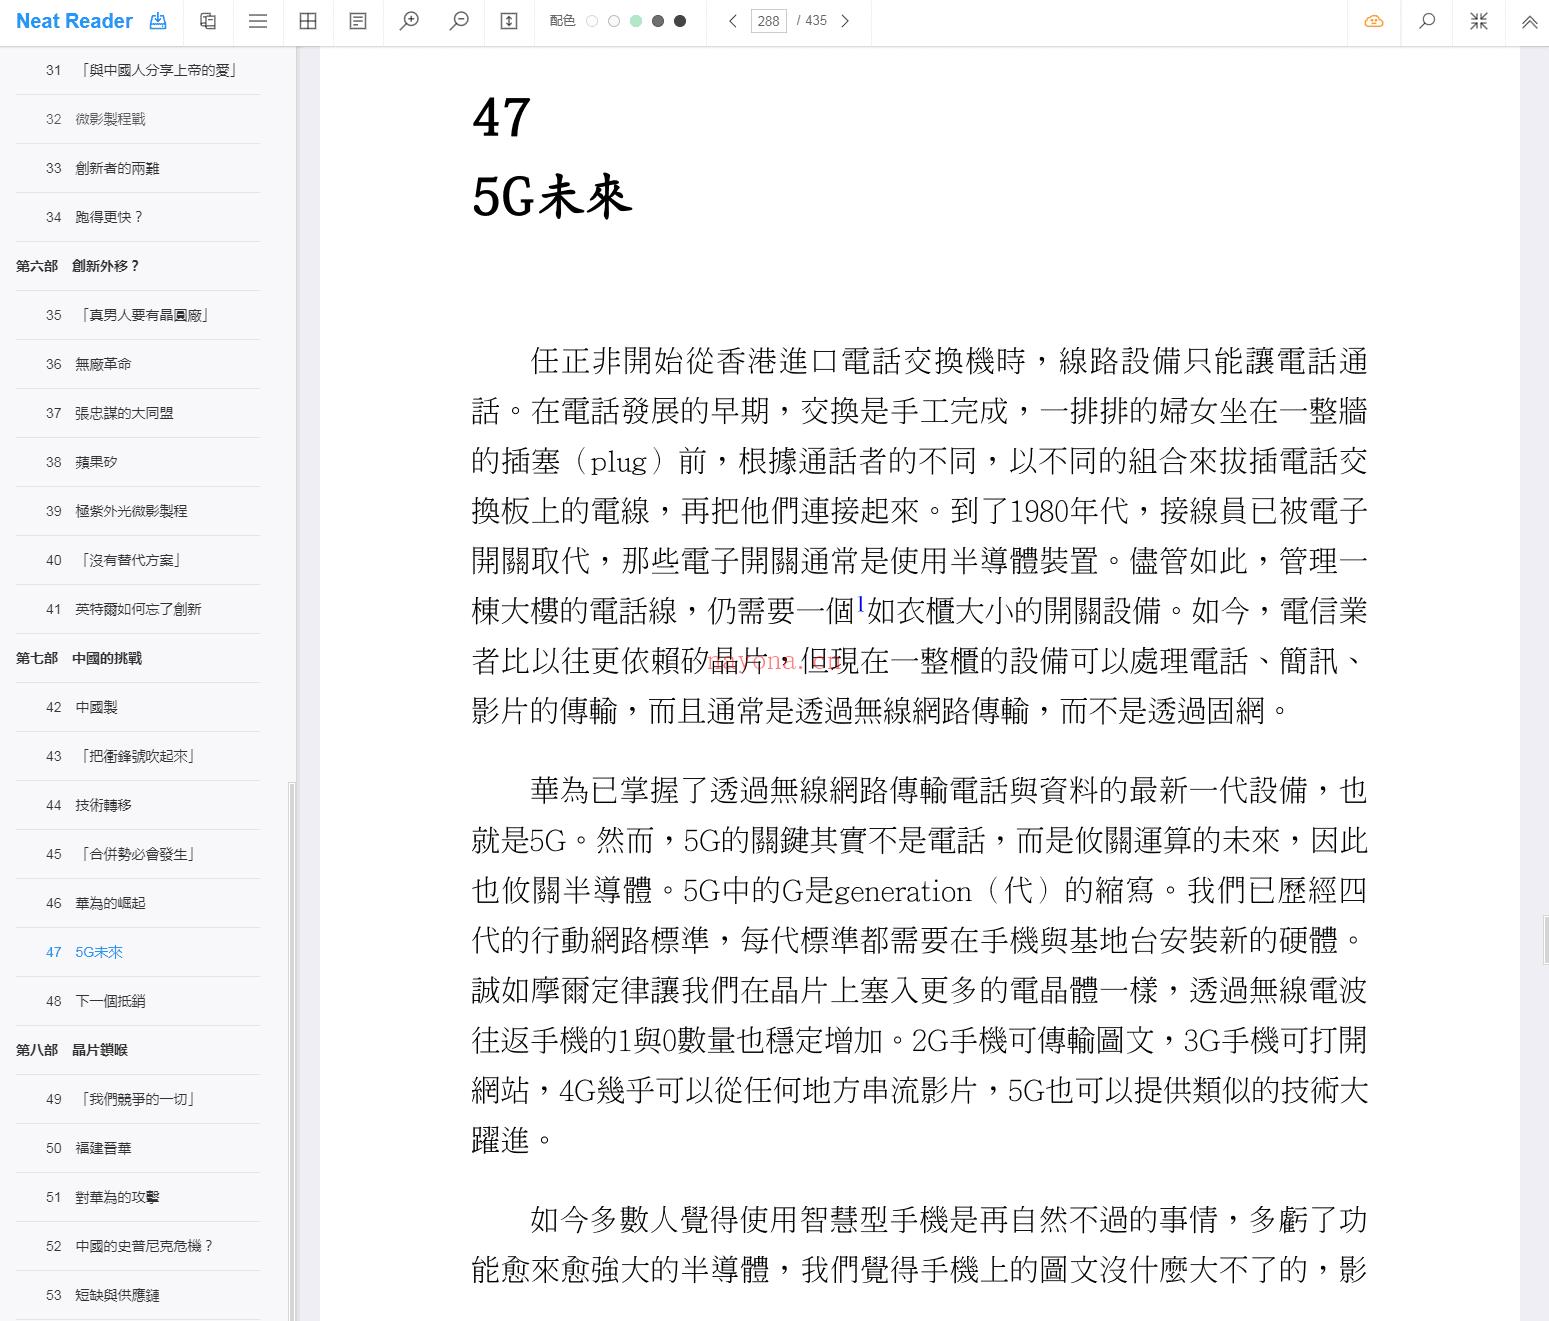Select the white color theme swatch

(x=592, y=21)
